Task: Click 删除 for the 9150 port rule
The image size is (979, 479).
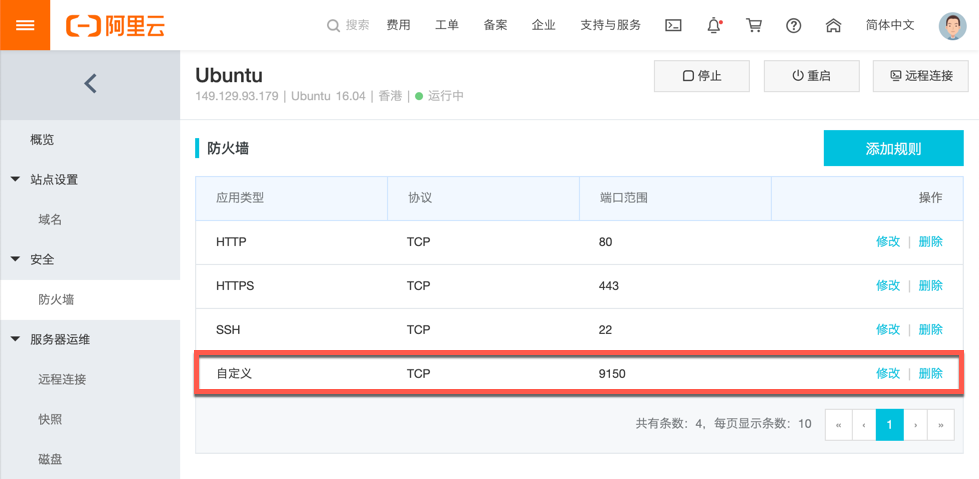Action: pyautogui.click(x=930, y=373)
